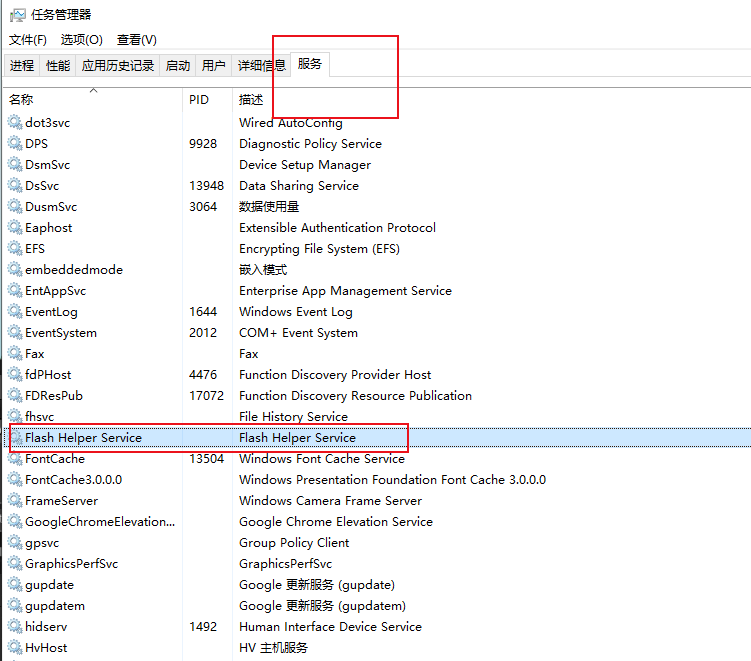Click the gear icon beside HvHost

(15, 648)
